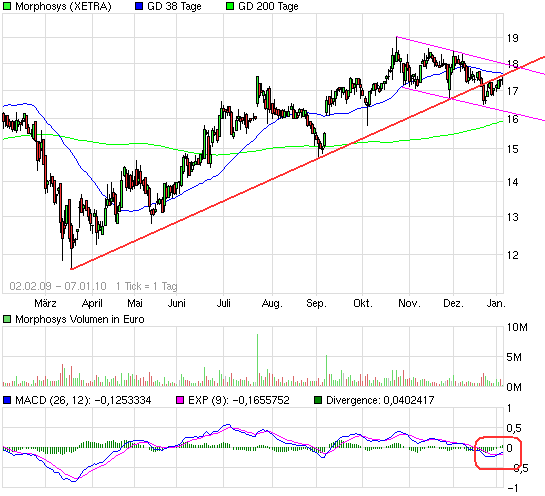Click the price axis value 16

coord(513,119)
